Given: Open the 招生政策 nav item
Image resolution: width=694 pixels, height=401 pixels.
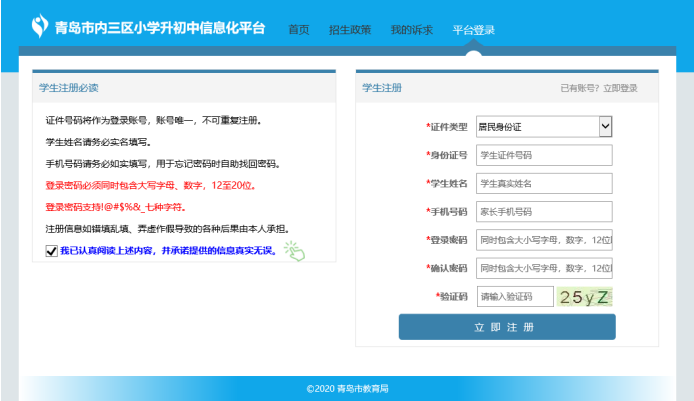Looking at the screenshot, I should tap(349, 30).
